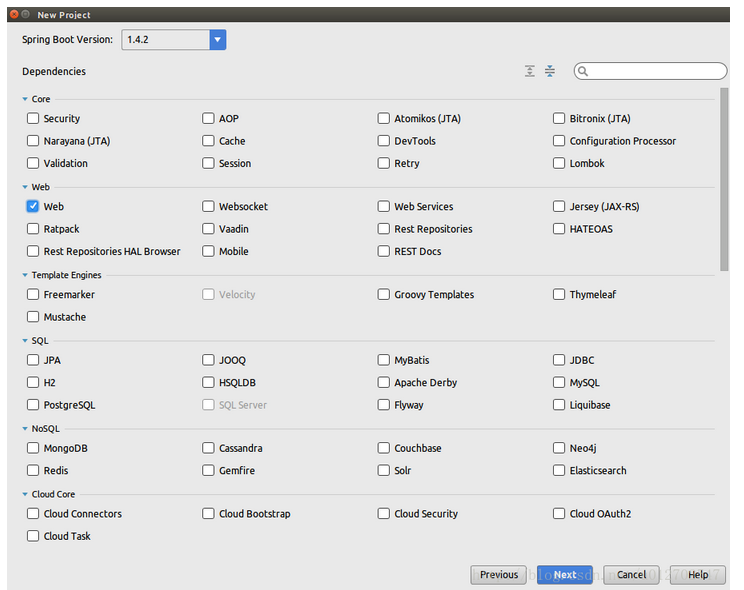Tick the JDBC checkbox
The width and height of the screenshot is (744, 590).
(x=559, y=360)
